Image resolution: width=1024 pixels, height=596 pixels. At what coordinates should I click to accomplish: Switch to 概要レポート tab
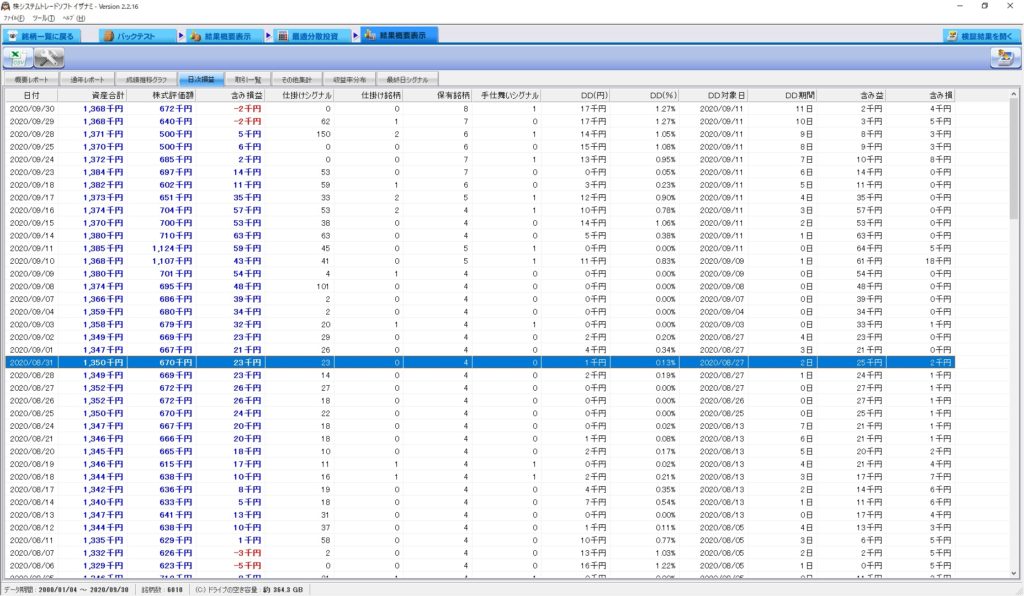tap(31, 78)
